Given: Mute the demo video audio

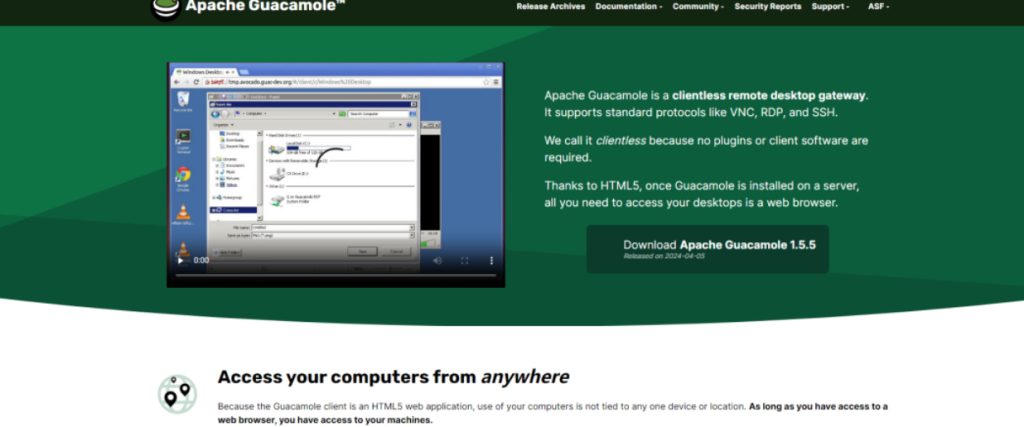Looking at the screenshot, I should (437, 260).
